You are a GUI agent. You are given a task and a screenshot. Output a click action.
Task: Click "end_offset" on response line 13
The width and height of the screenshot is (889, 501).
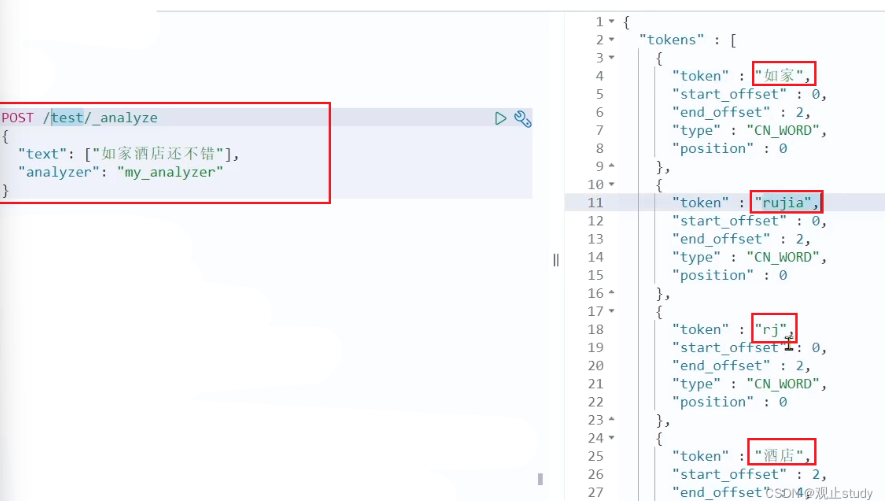pos(721,239)
